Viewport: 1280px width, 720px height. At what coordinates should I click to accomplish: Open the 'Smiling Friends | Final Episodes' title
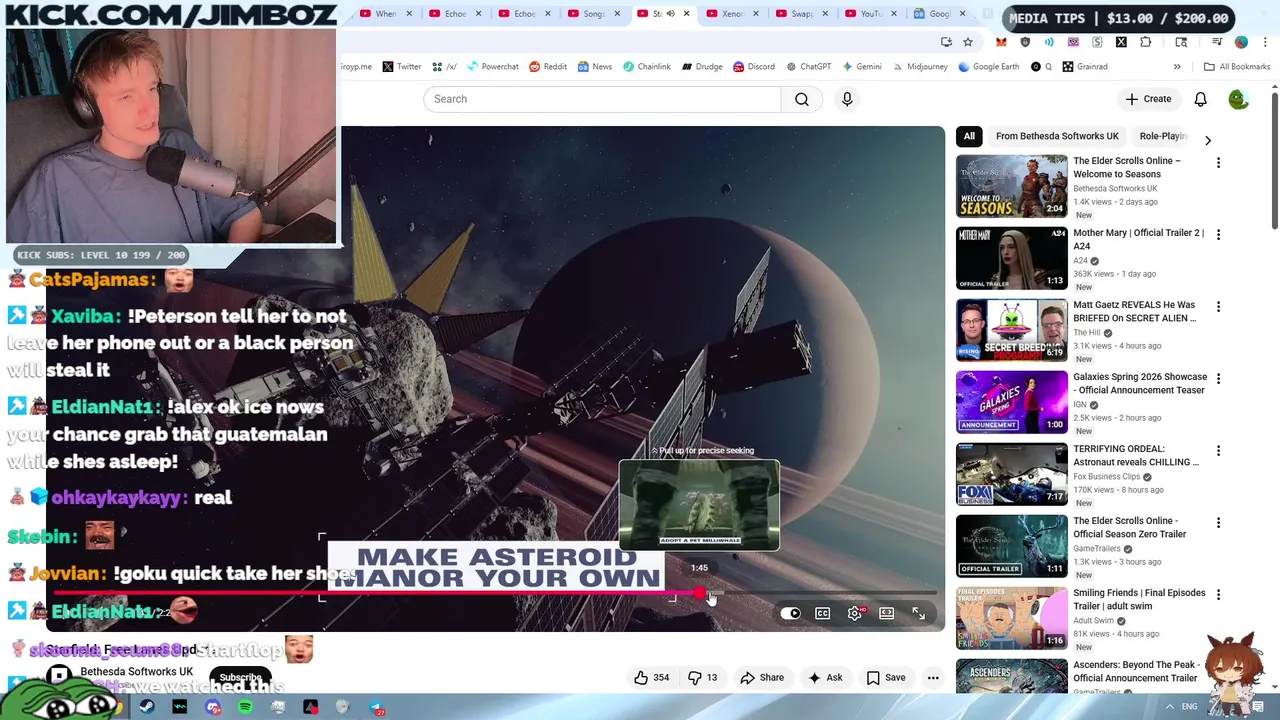(x=1139, y=599)
